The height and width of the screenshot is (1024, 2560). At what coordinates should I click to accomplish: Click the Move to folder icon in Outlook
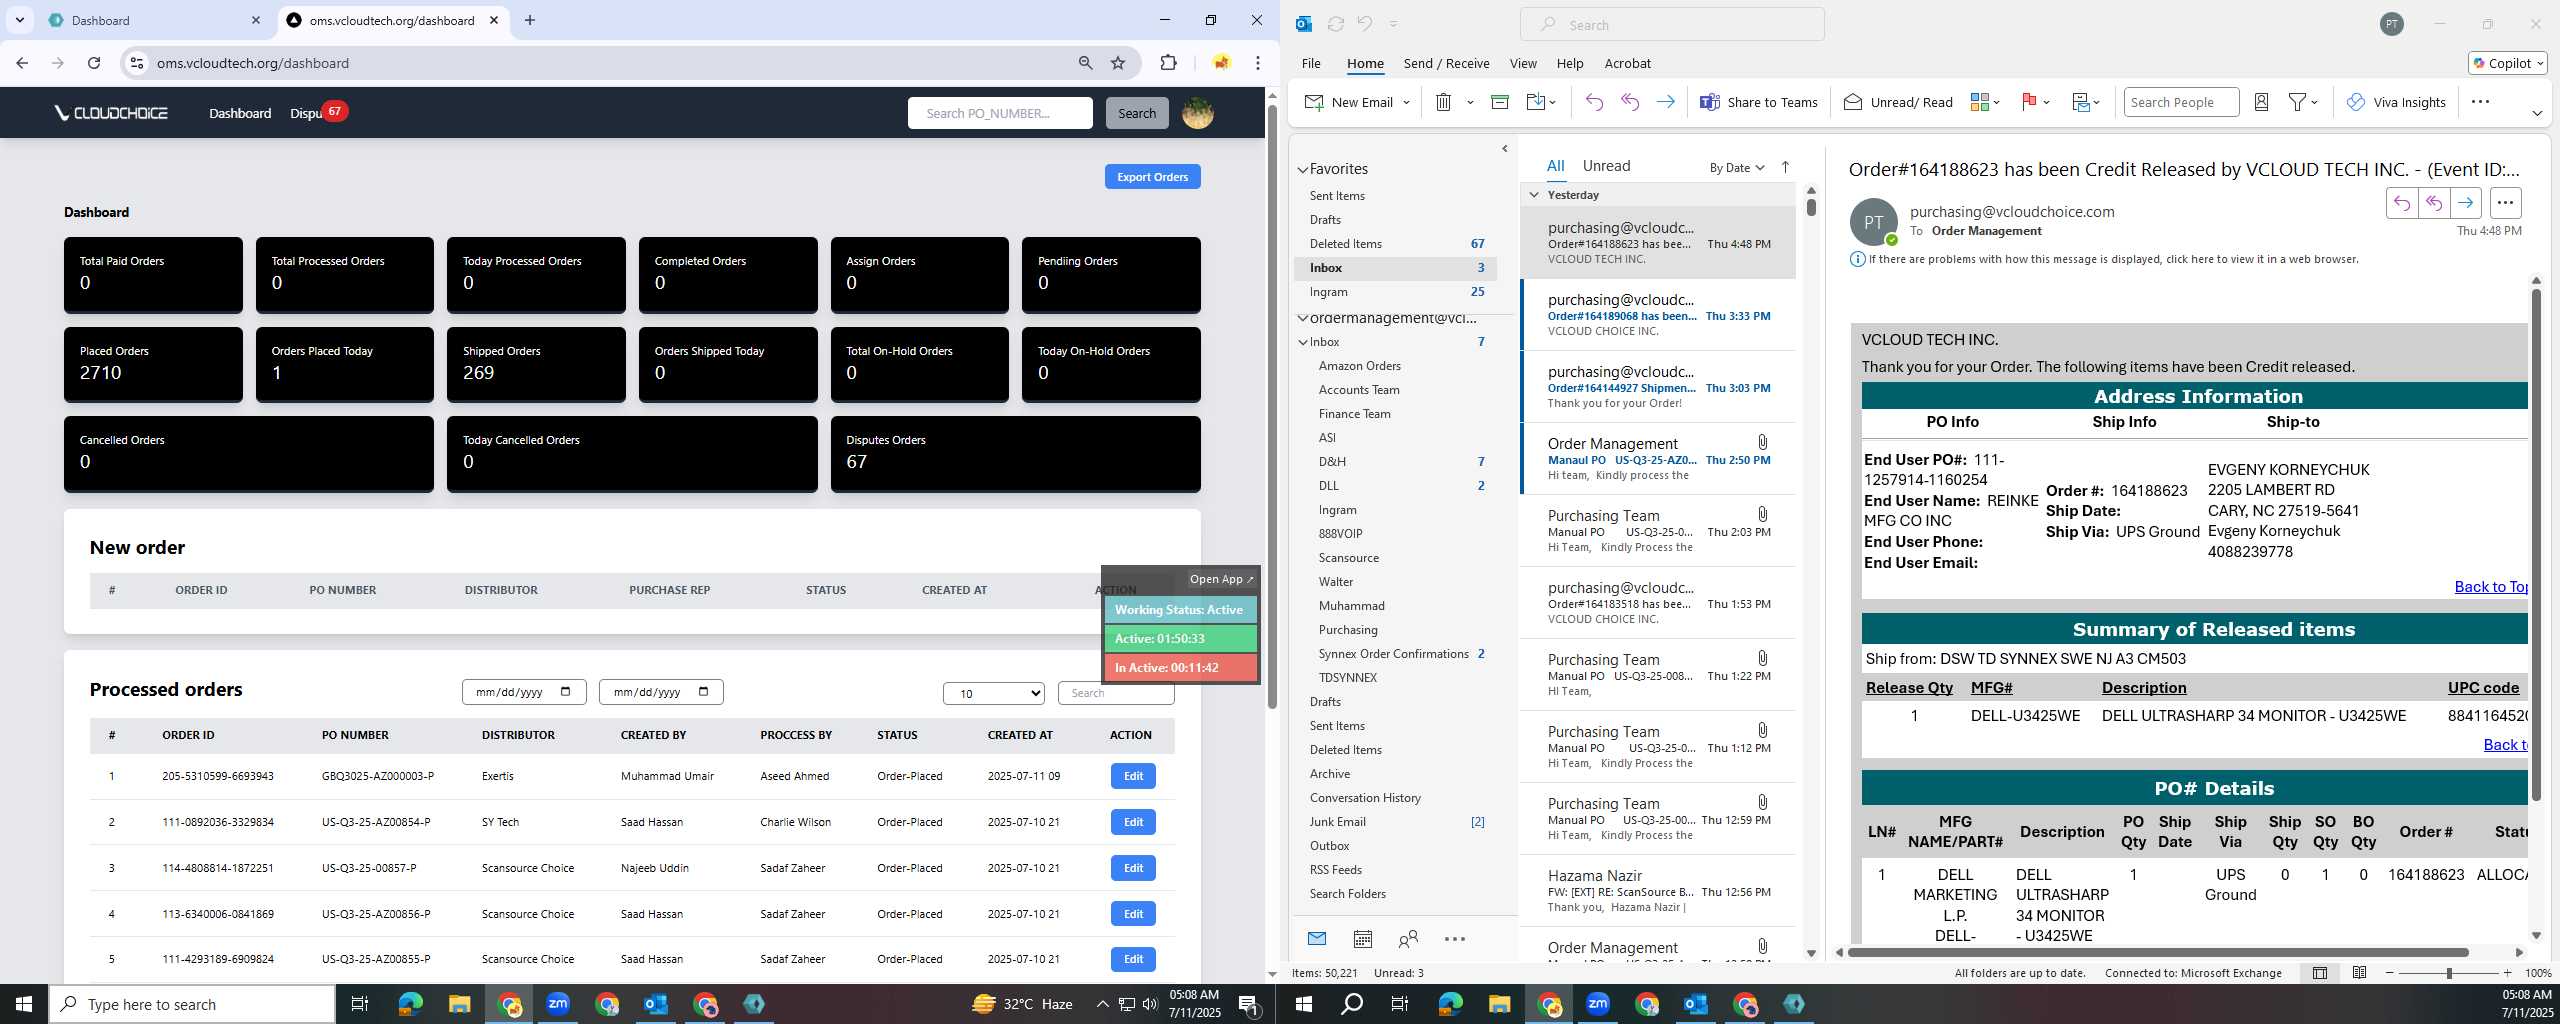[x=1536, y=102]
